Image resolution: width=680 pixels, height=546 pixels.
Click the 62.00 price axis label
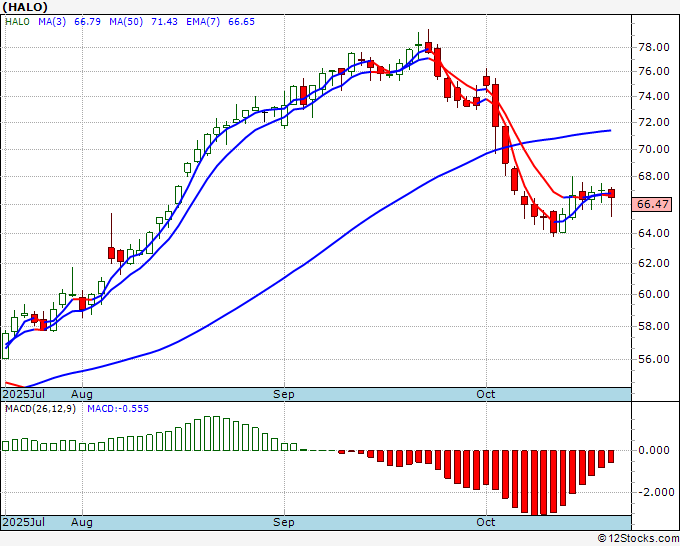[654, 263]
